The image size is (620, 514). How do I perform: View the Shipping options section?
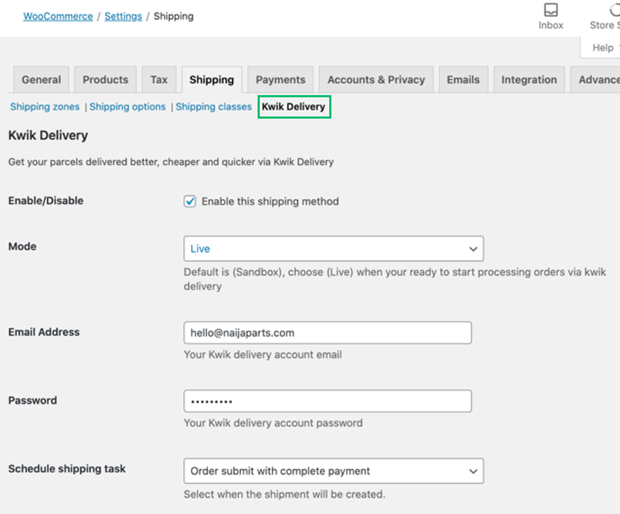tap(127, 107)
